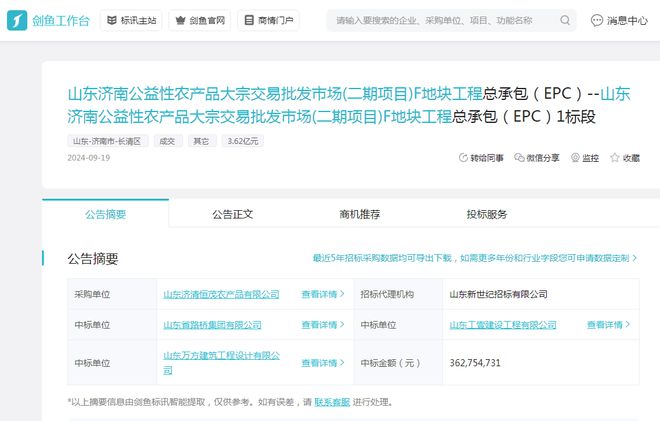The image size is (660, 421).
Task: Open 山东省路桥集团有限公司 link
Action: tap(213, 325)
